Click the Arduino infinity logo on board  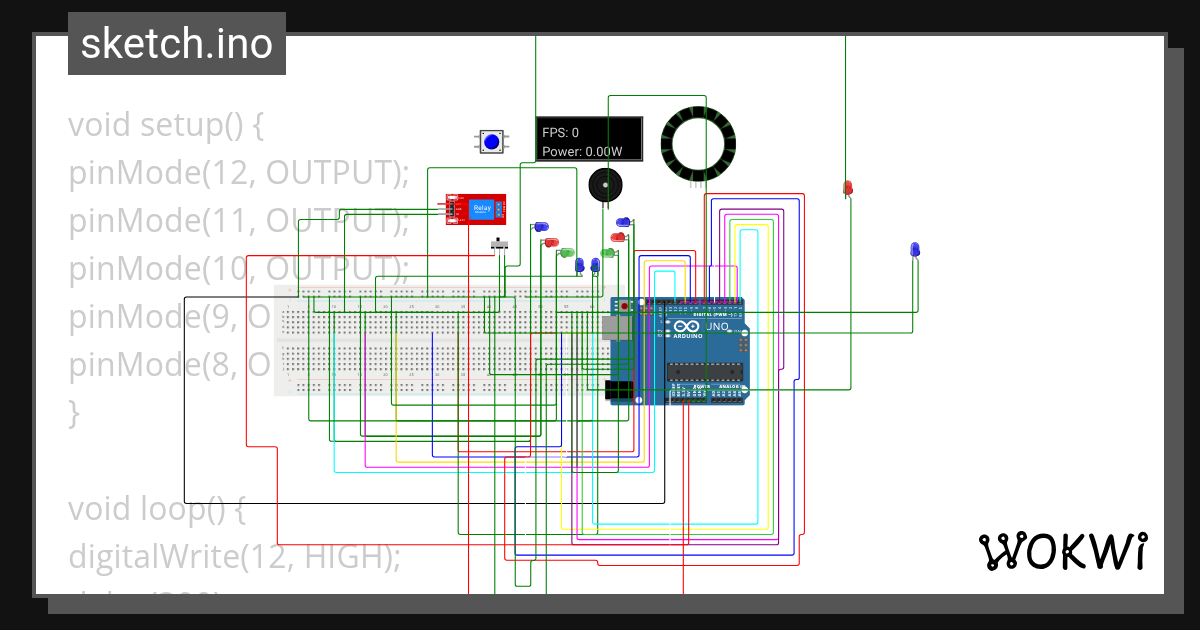point(686,327)
